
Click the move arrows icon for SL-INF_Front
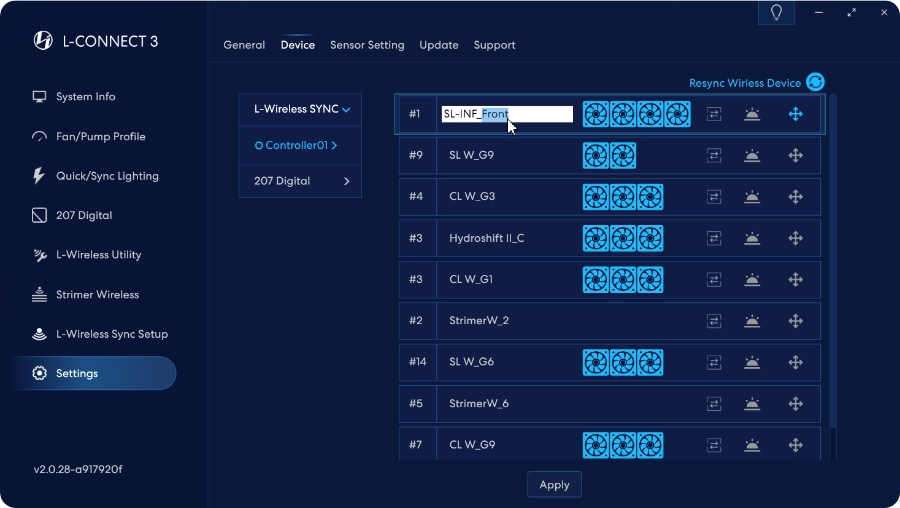[x=796, y=114]
